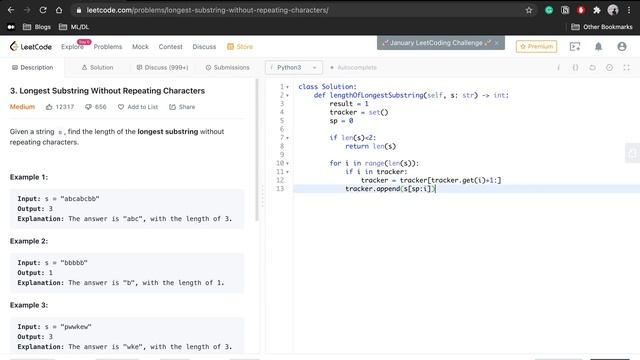
Task: Click Add to List heart button
Action: [138, 107]
